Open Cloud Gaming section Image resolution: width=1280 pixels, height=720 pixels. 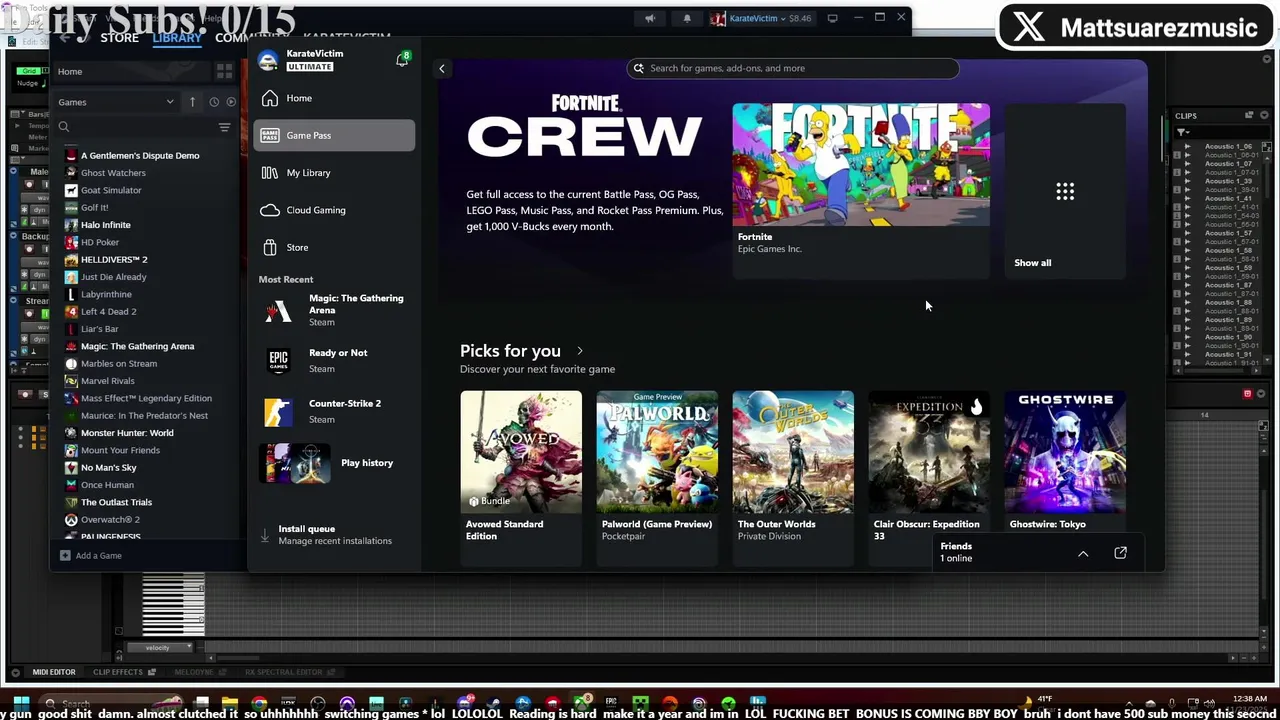(334, 210)
